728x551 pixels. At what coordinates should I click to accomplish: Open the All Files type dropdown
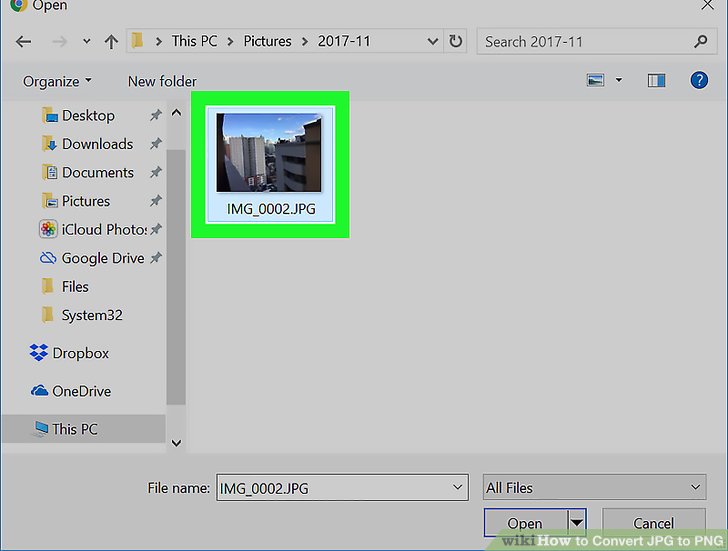(594, 487)
